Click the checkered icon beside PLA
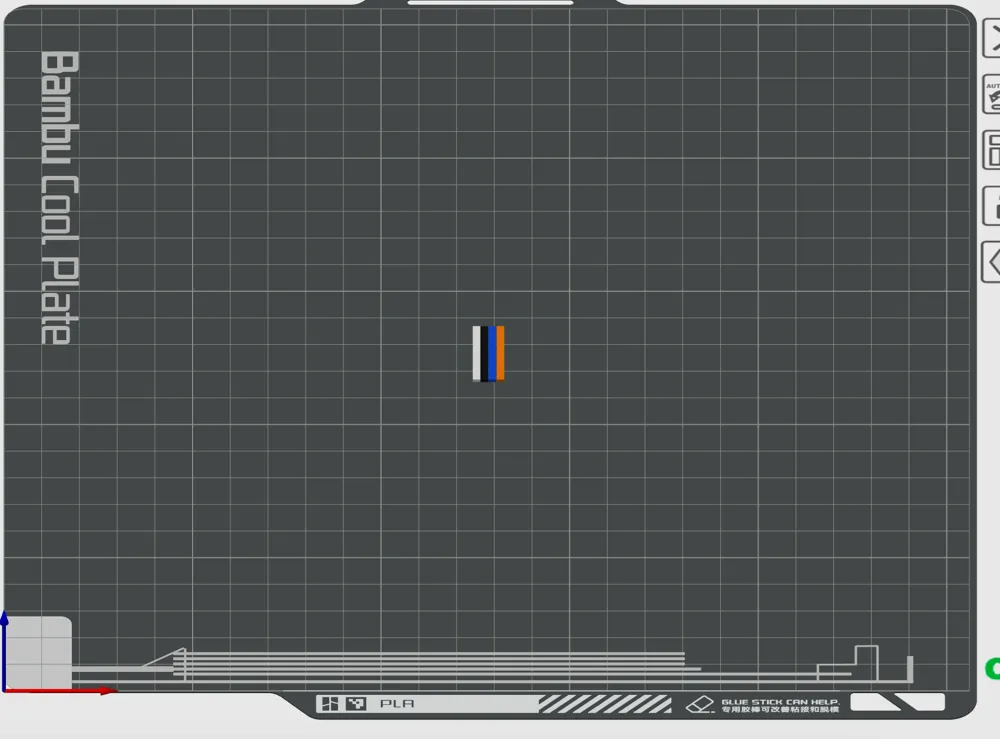1000x739 pixels. [x=356, y=704]
